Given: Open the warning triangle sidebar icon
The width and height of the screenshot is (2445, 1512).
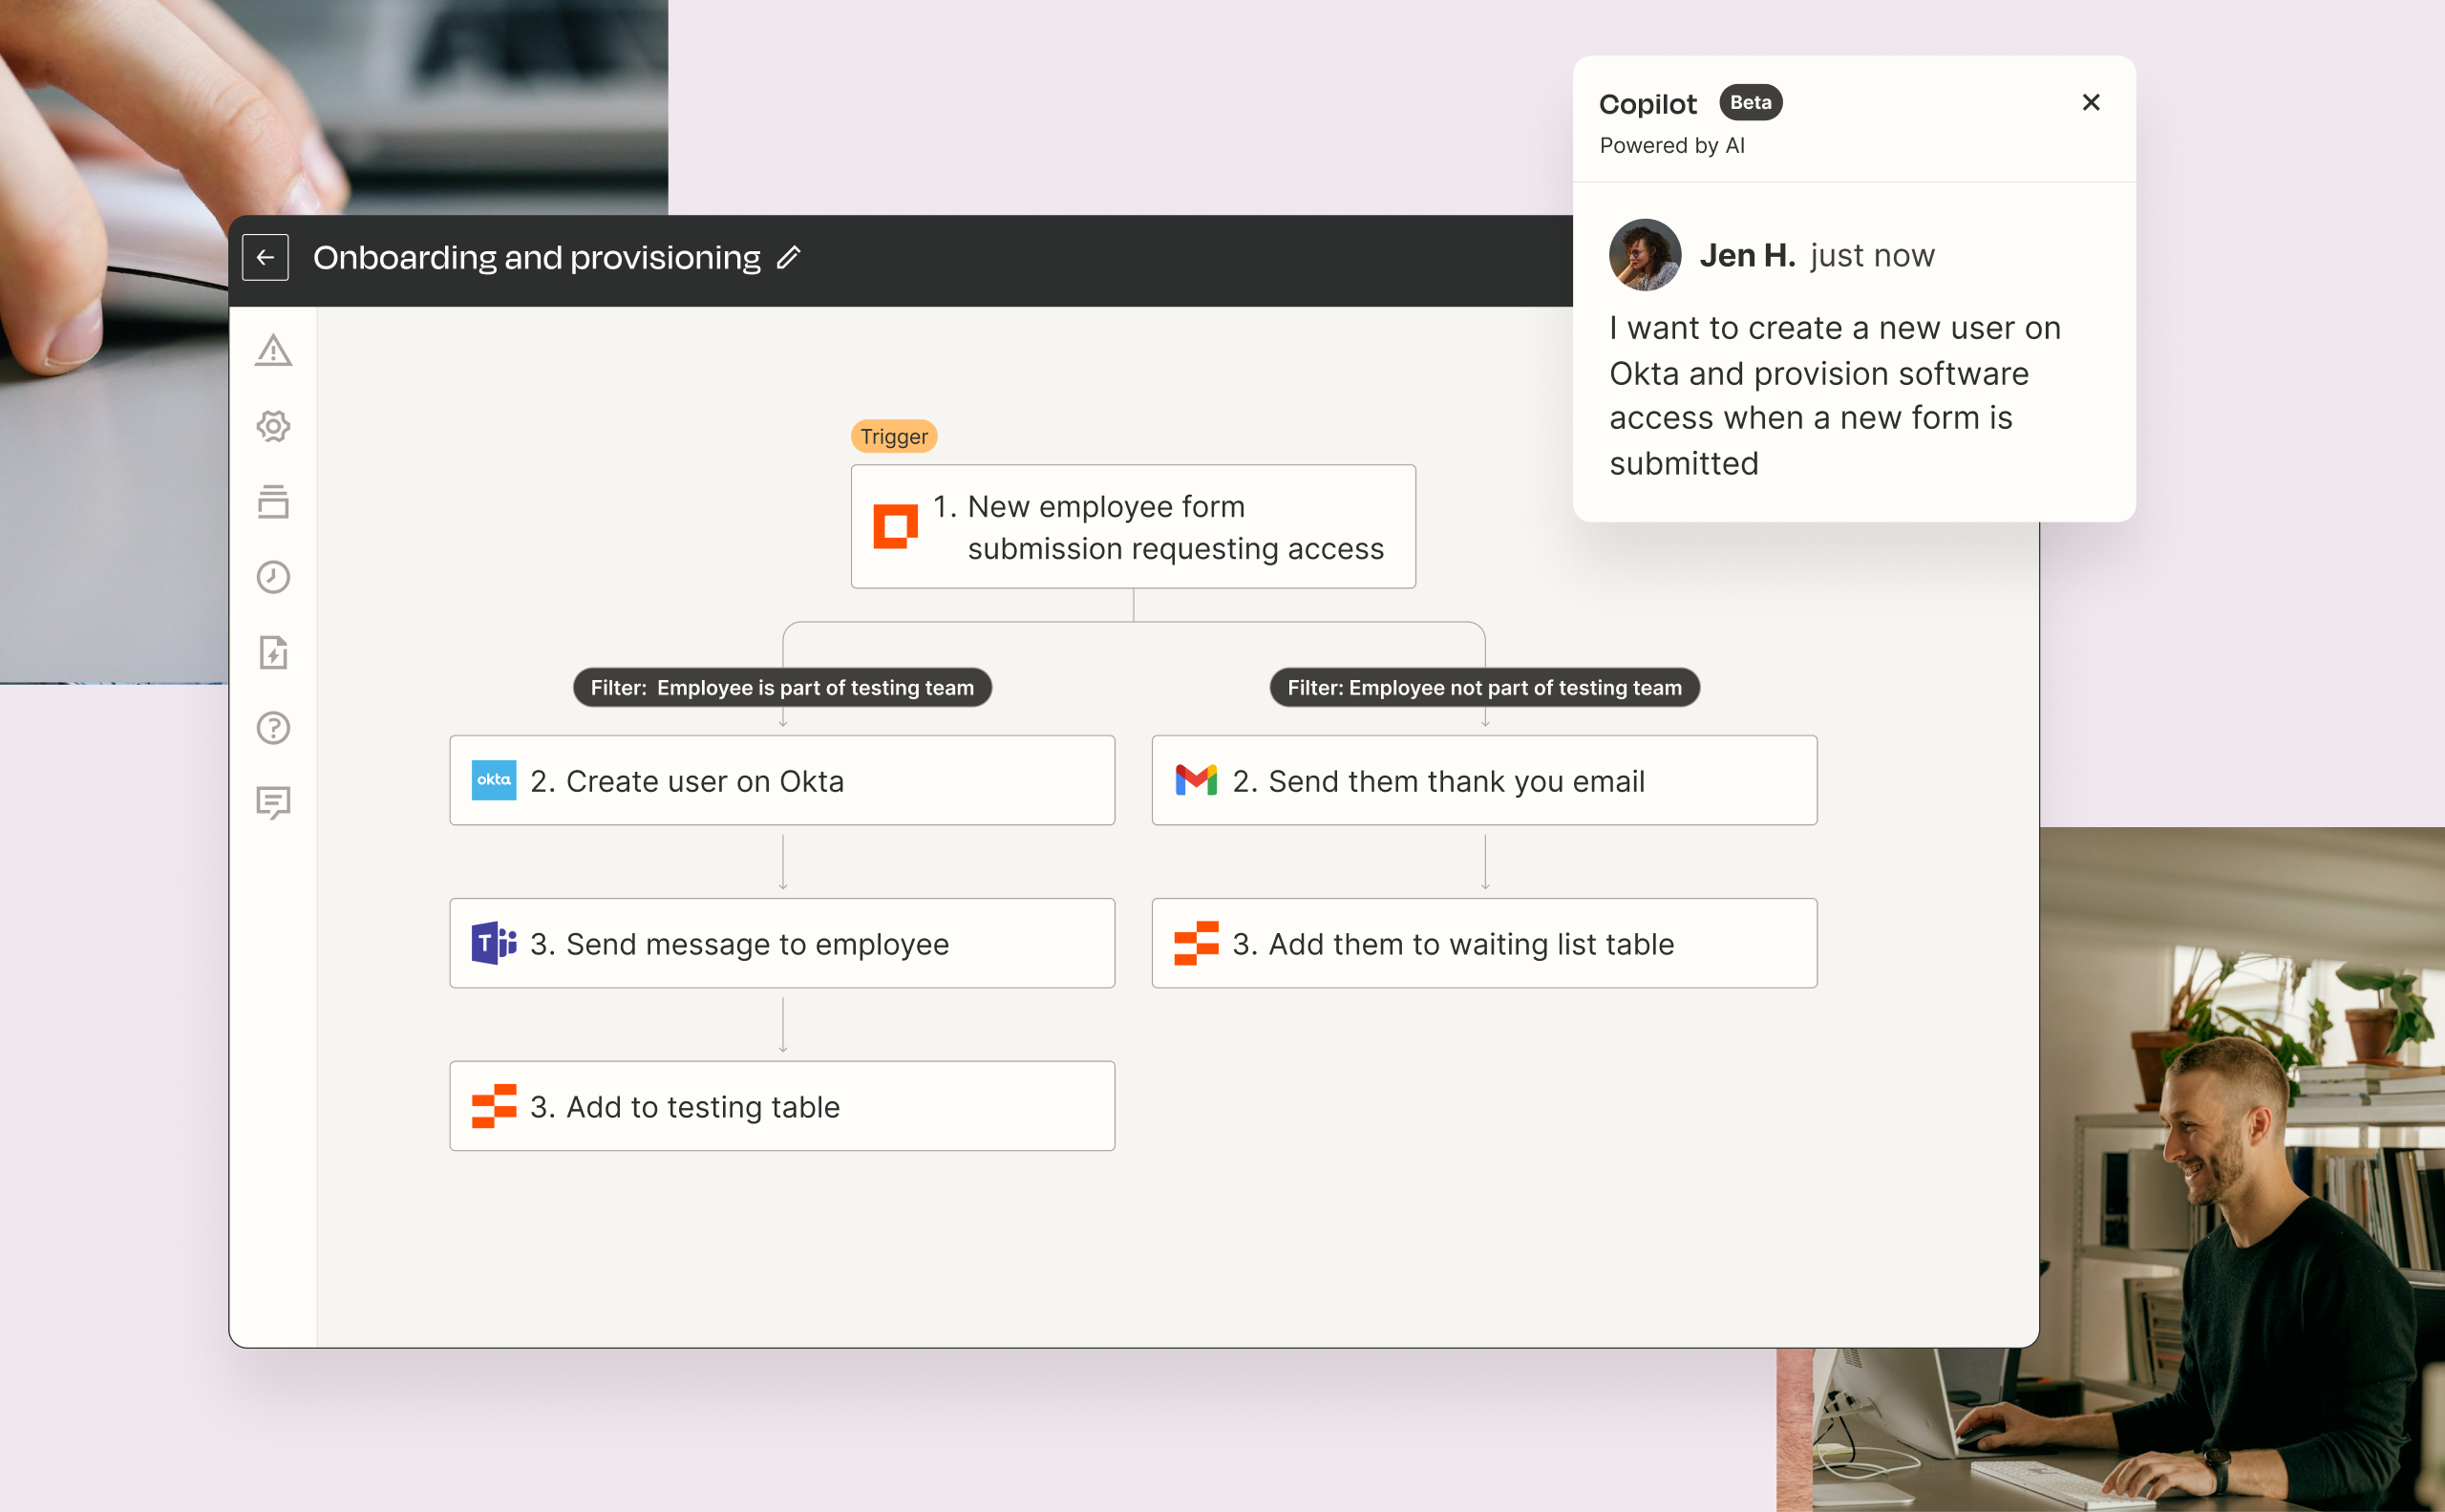Looking at the screenshot, I should coord(273,351).
